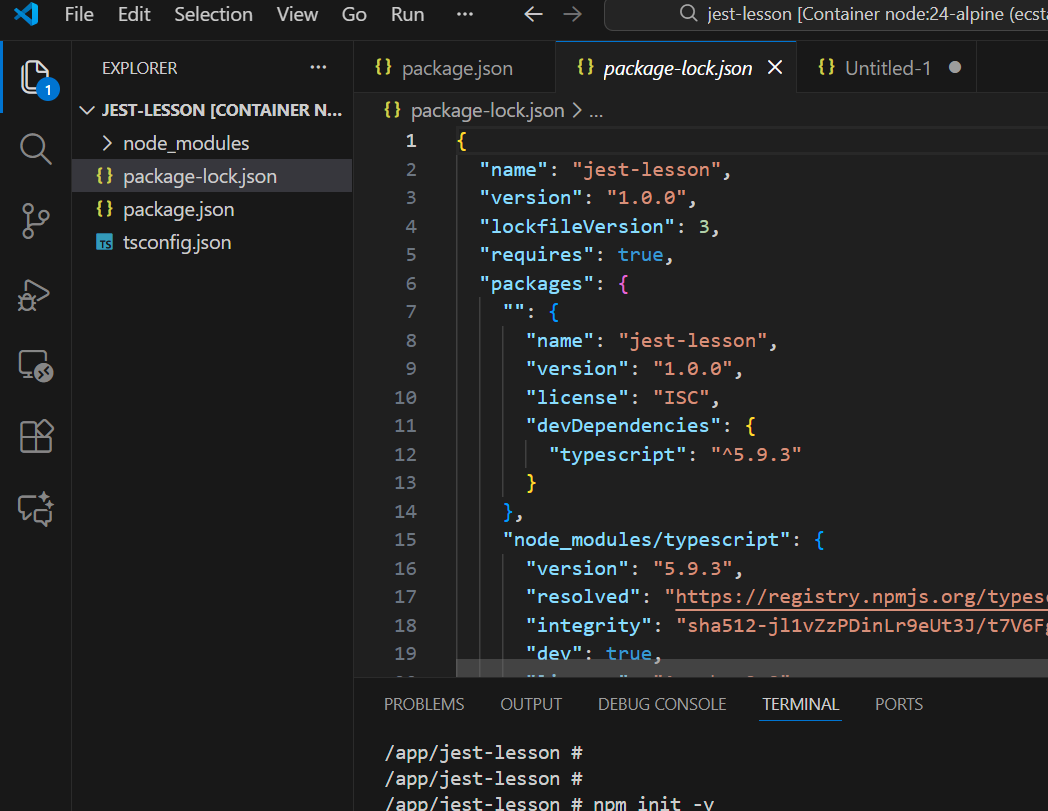Image resolution: width=1048 pixels, height=811 pixels.
Task: Open the Explorer view in activity bar
Action: point(35,78)
